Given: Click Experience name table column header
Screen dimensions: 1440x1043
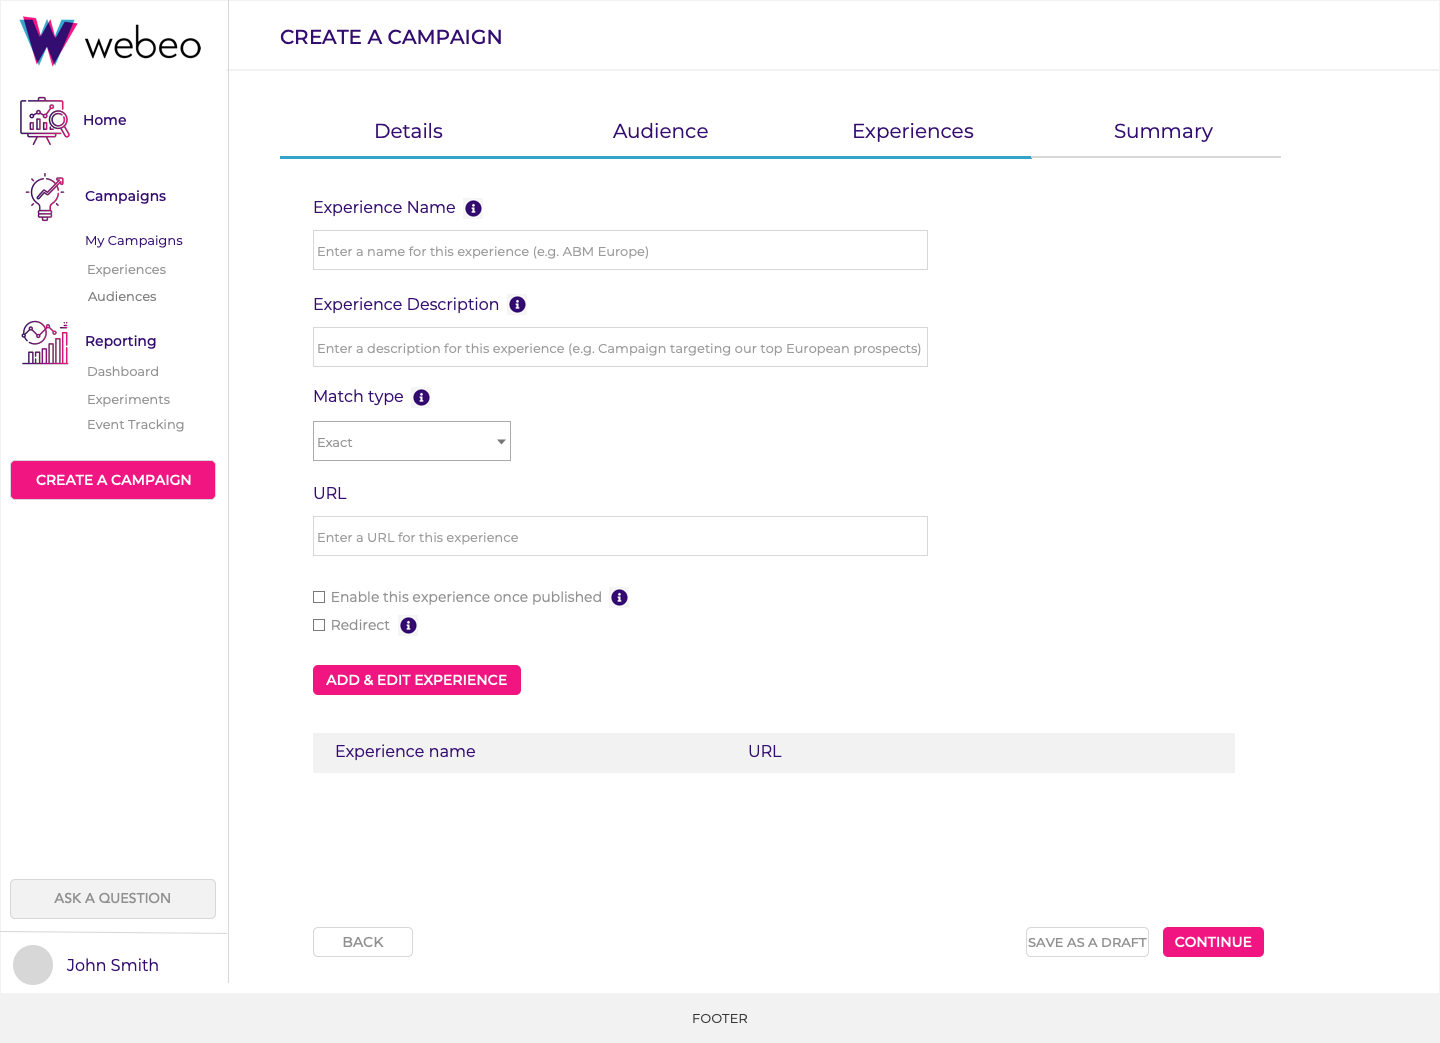Looking at the screenshot, I should pos(405,752).
